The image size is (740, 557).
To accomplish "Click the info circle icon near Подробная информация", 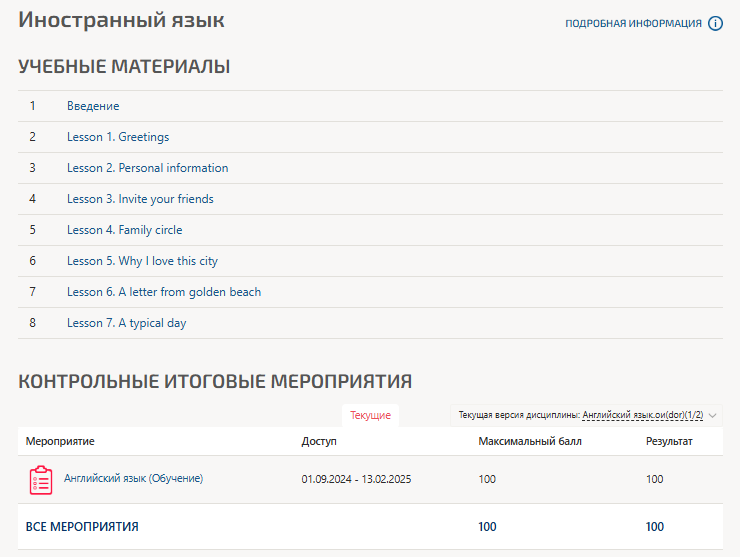I will (715, 24).
